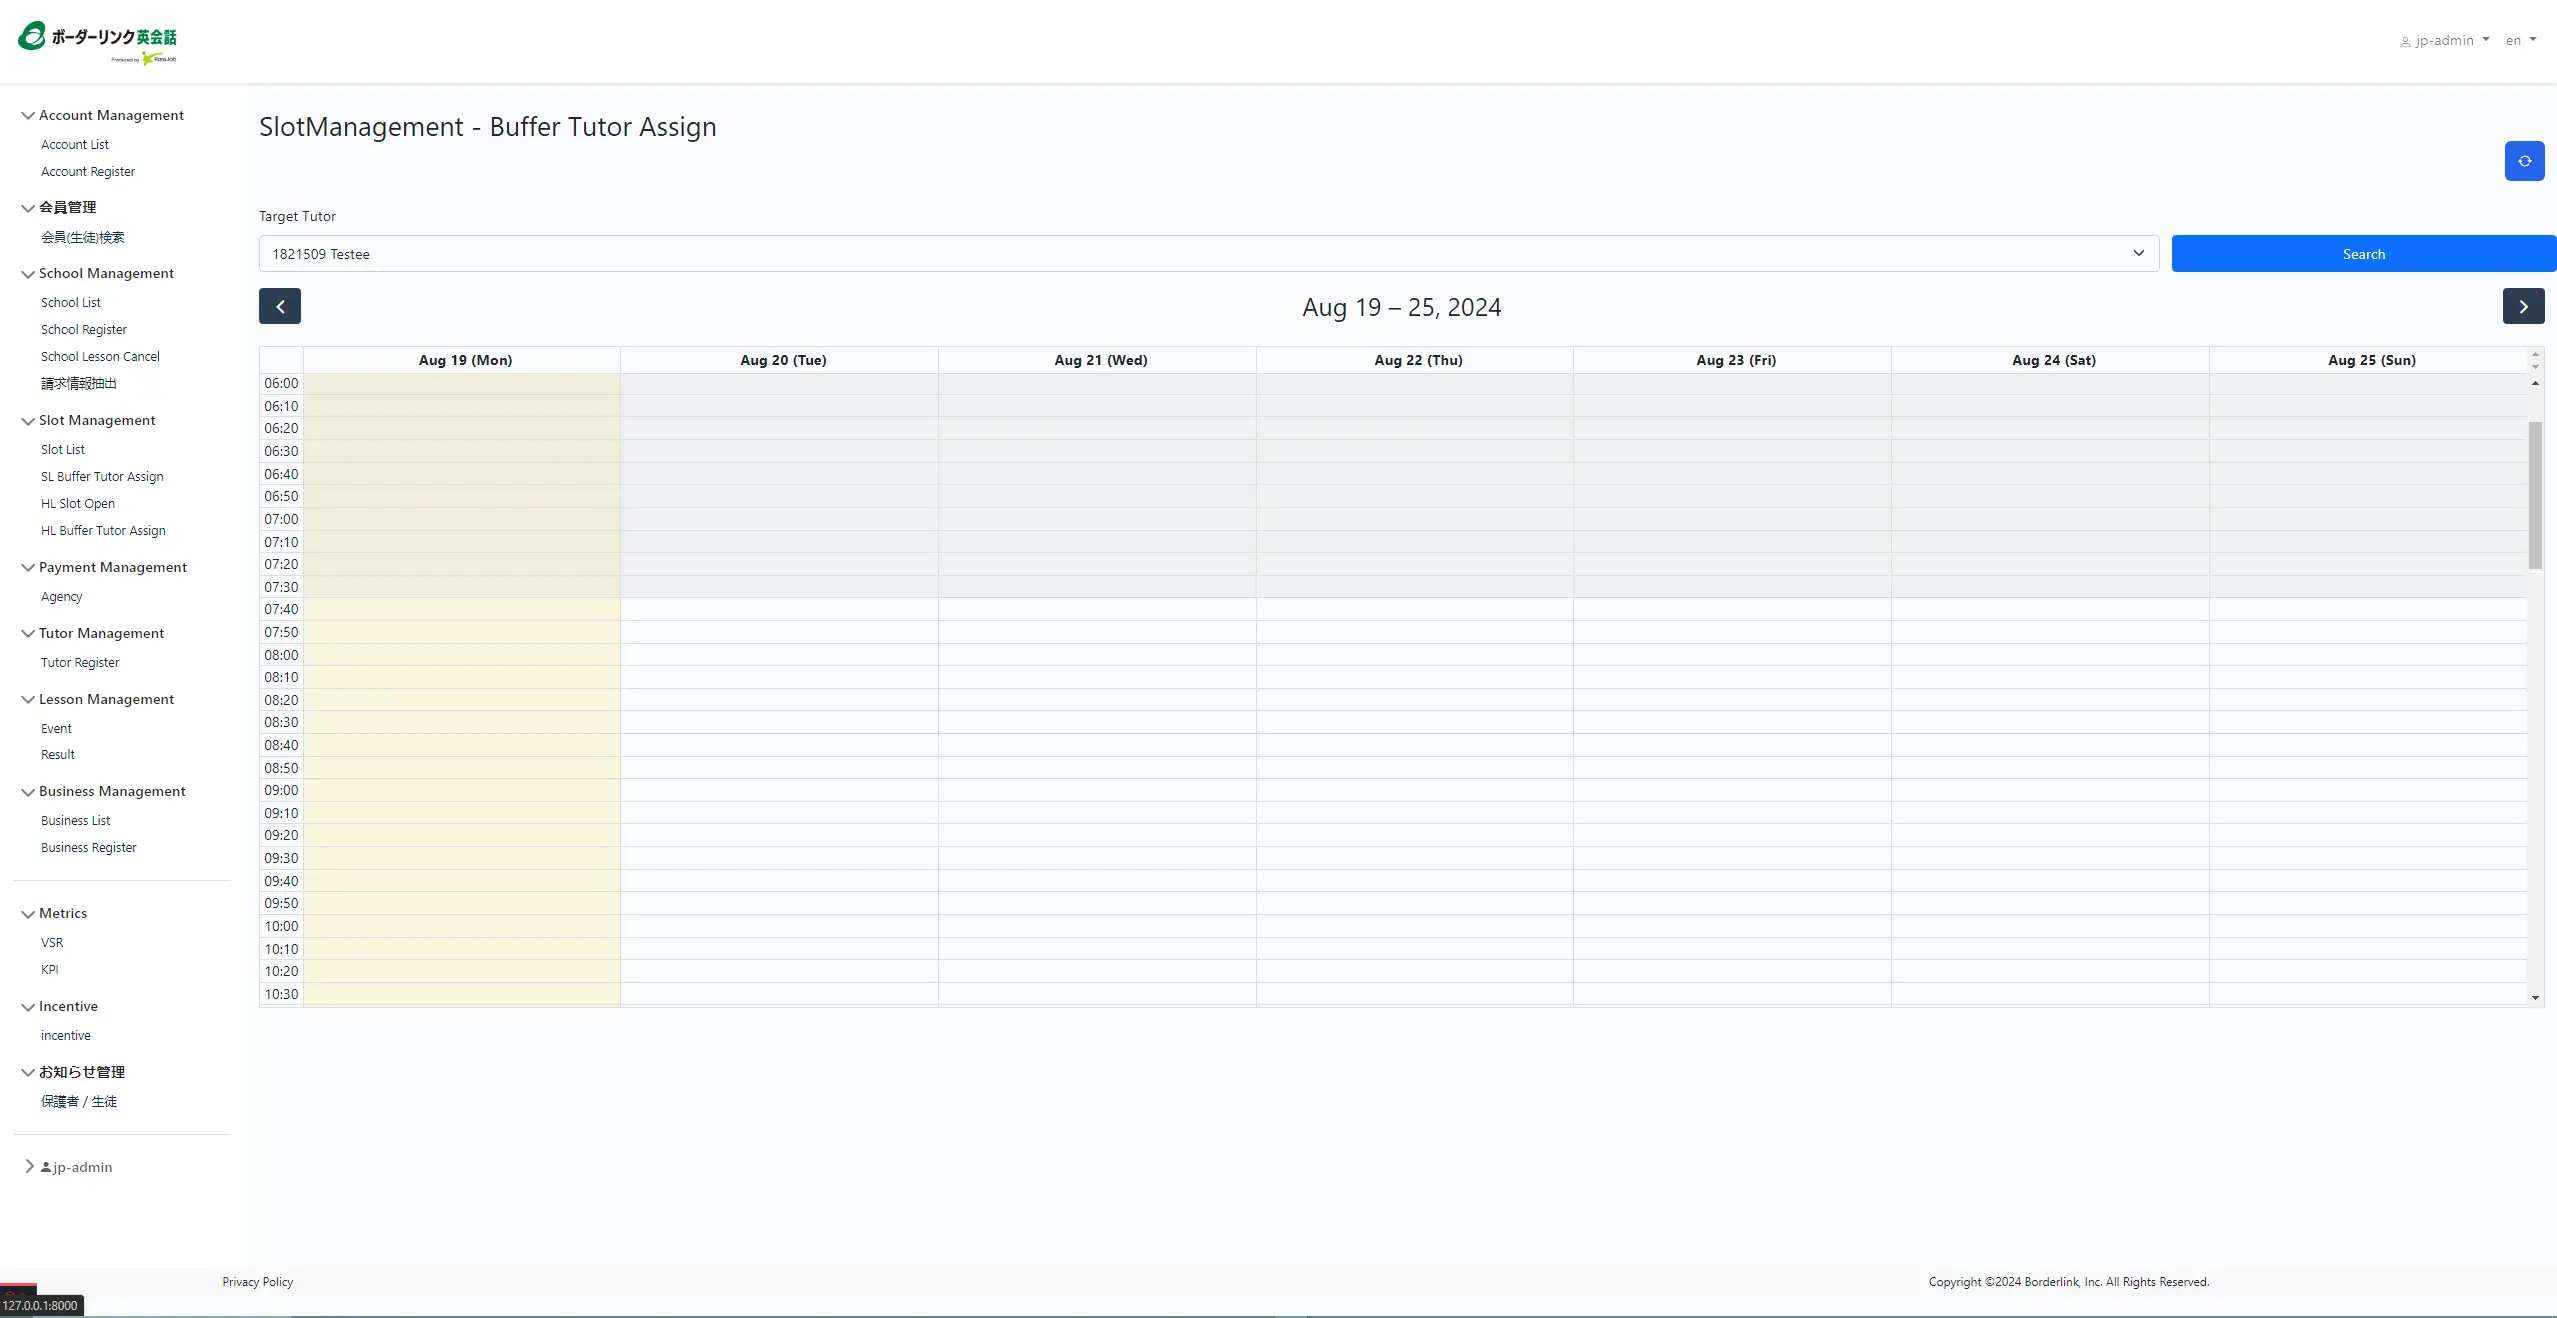
Task: Open the en language dropdown
Action: pyautogui.click(x=2520, y=41)
